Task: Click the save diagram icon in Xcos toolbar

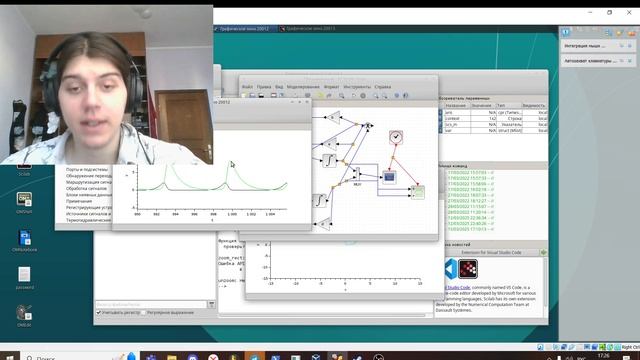Action: click(261, 96)
